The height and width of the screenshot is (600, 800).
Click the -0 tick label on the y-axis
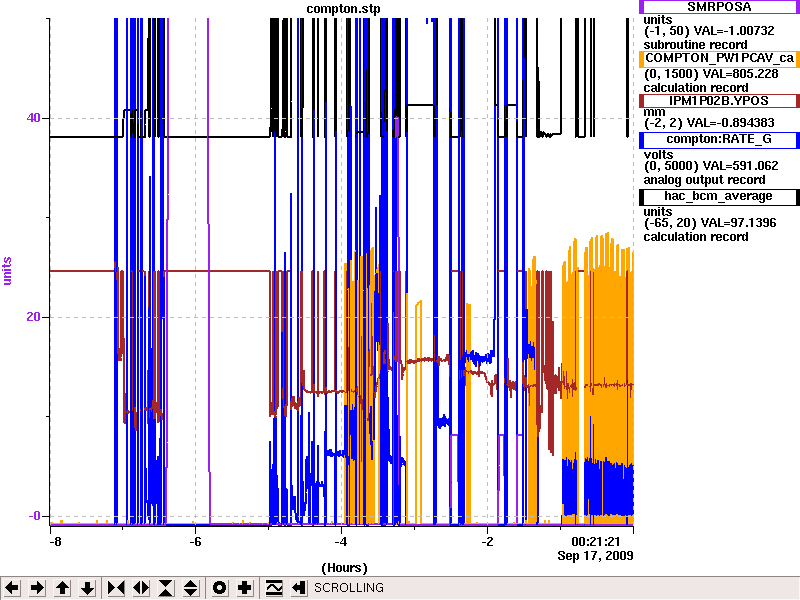(x=34, y=516)
